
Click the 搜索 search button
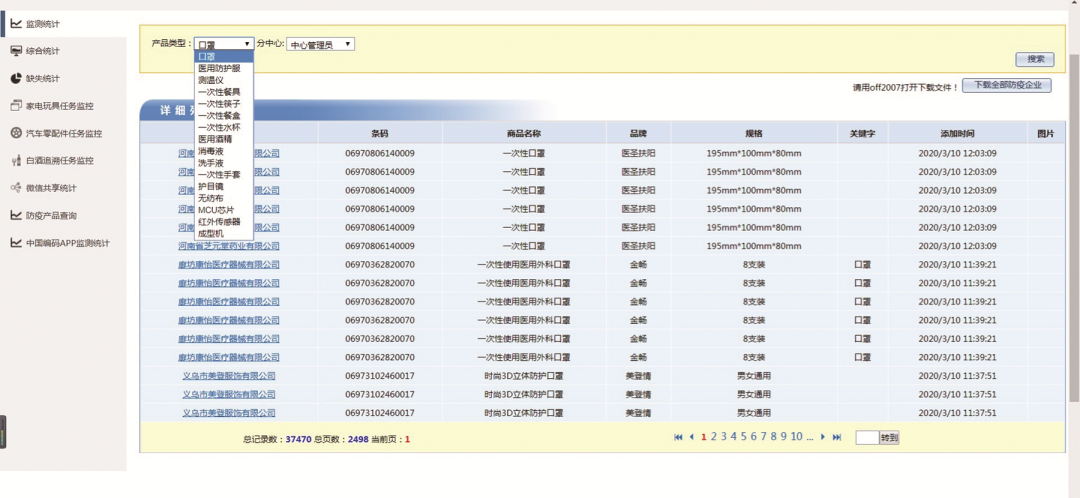[x=1035, y=59]
